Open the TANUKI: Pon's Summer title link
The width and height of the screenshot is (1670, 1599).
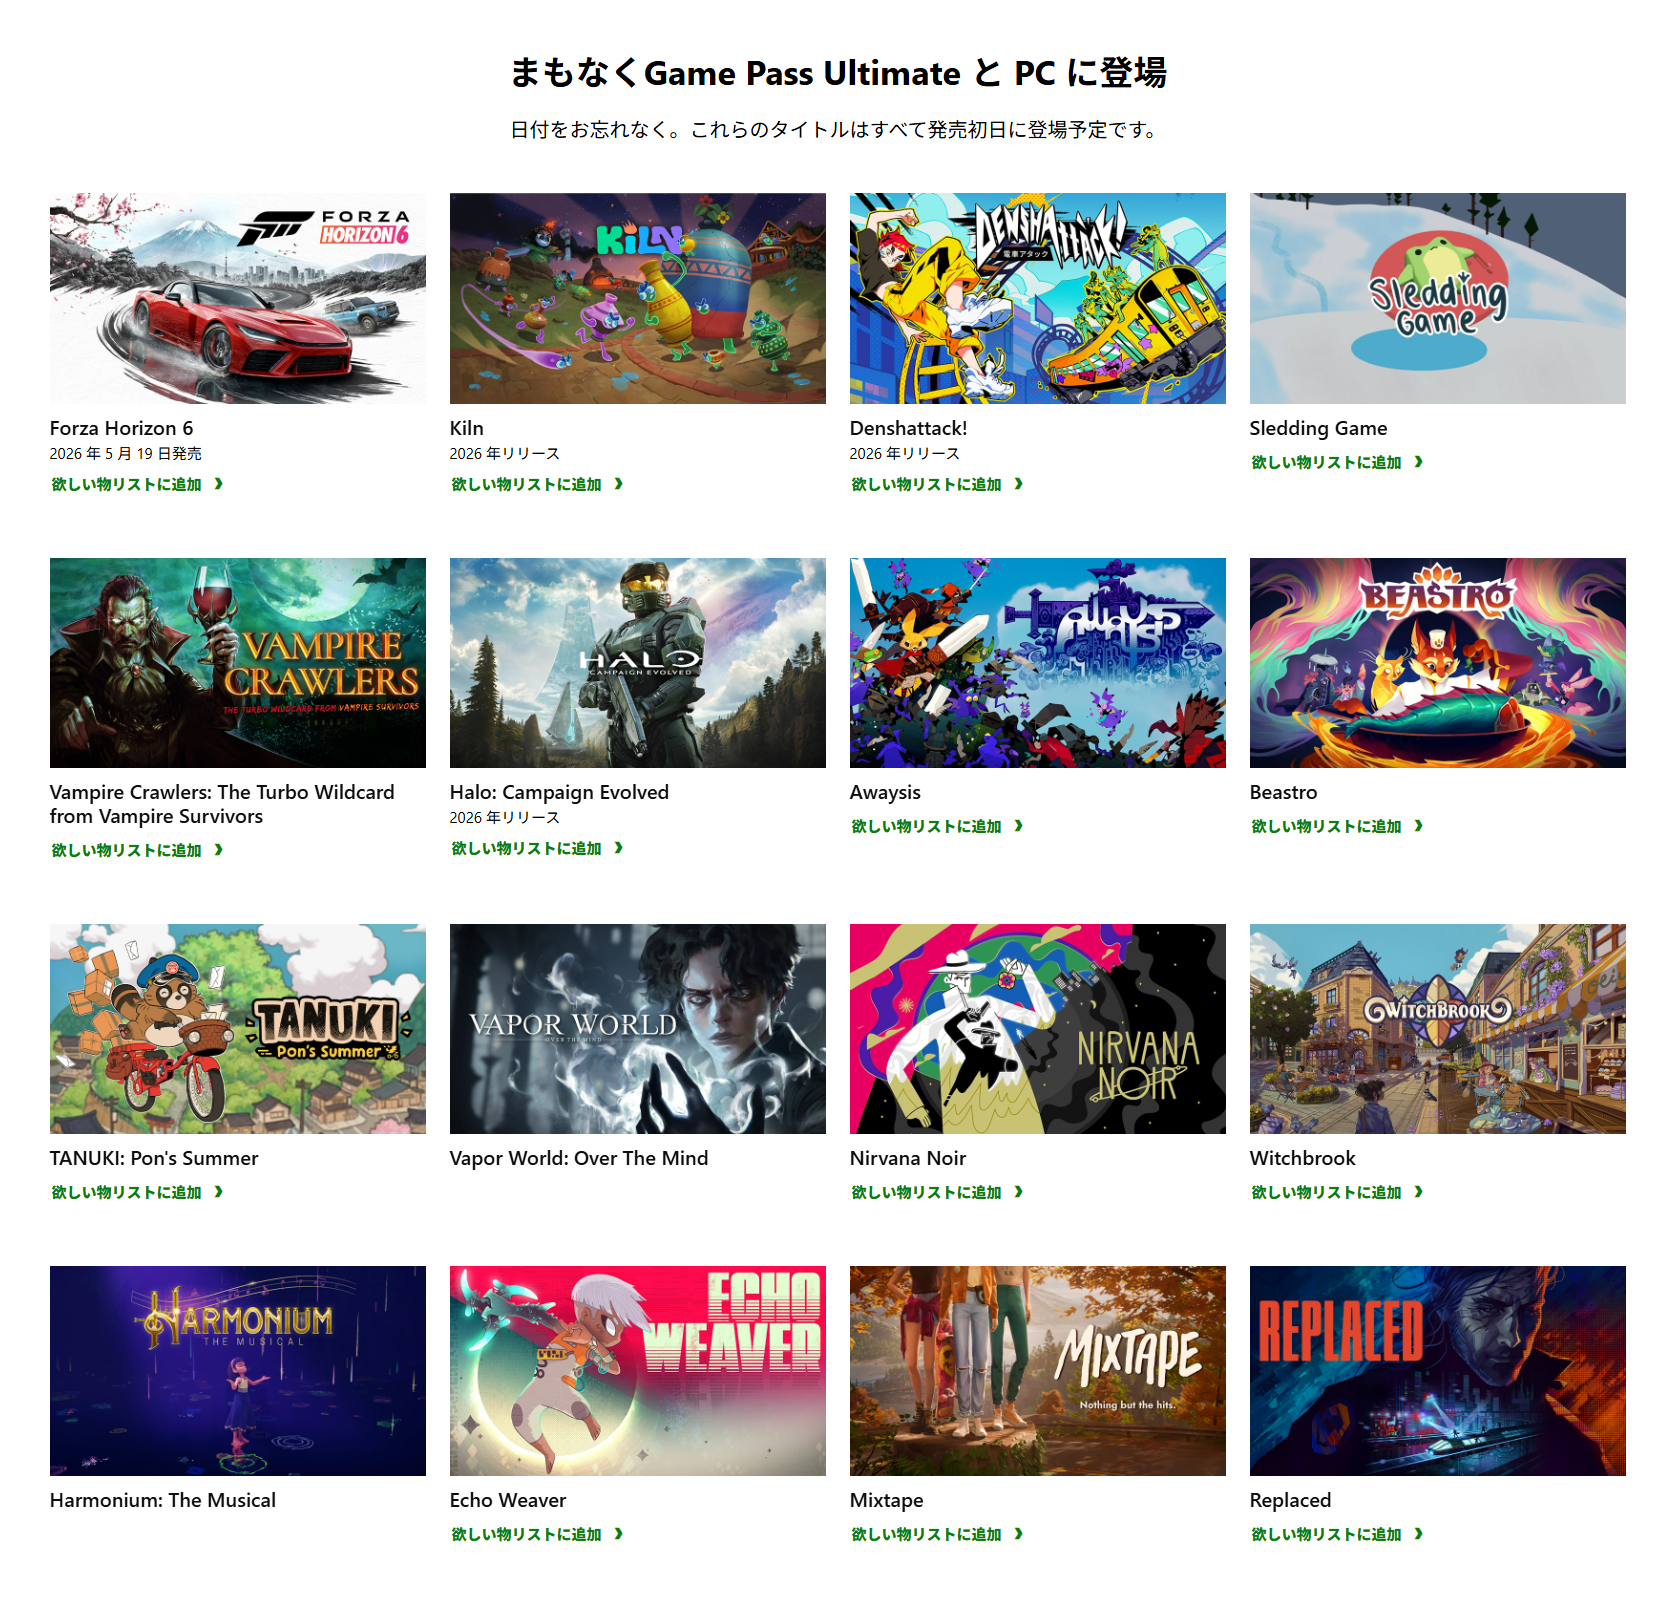154,1158
